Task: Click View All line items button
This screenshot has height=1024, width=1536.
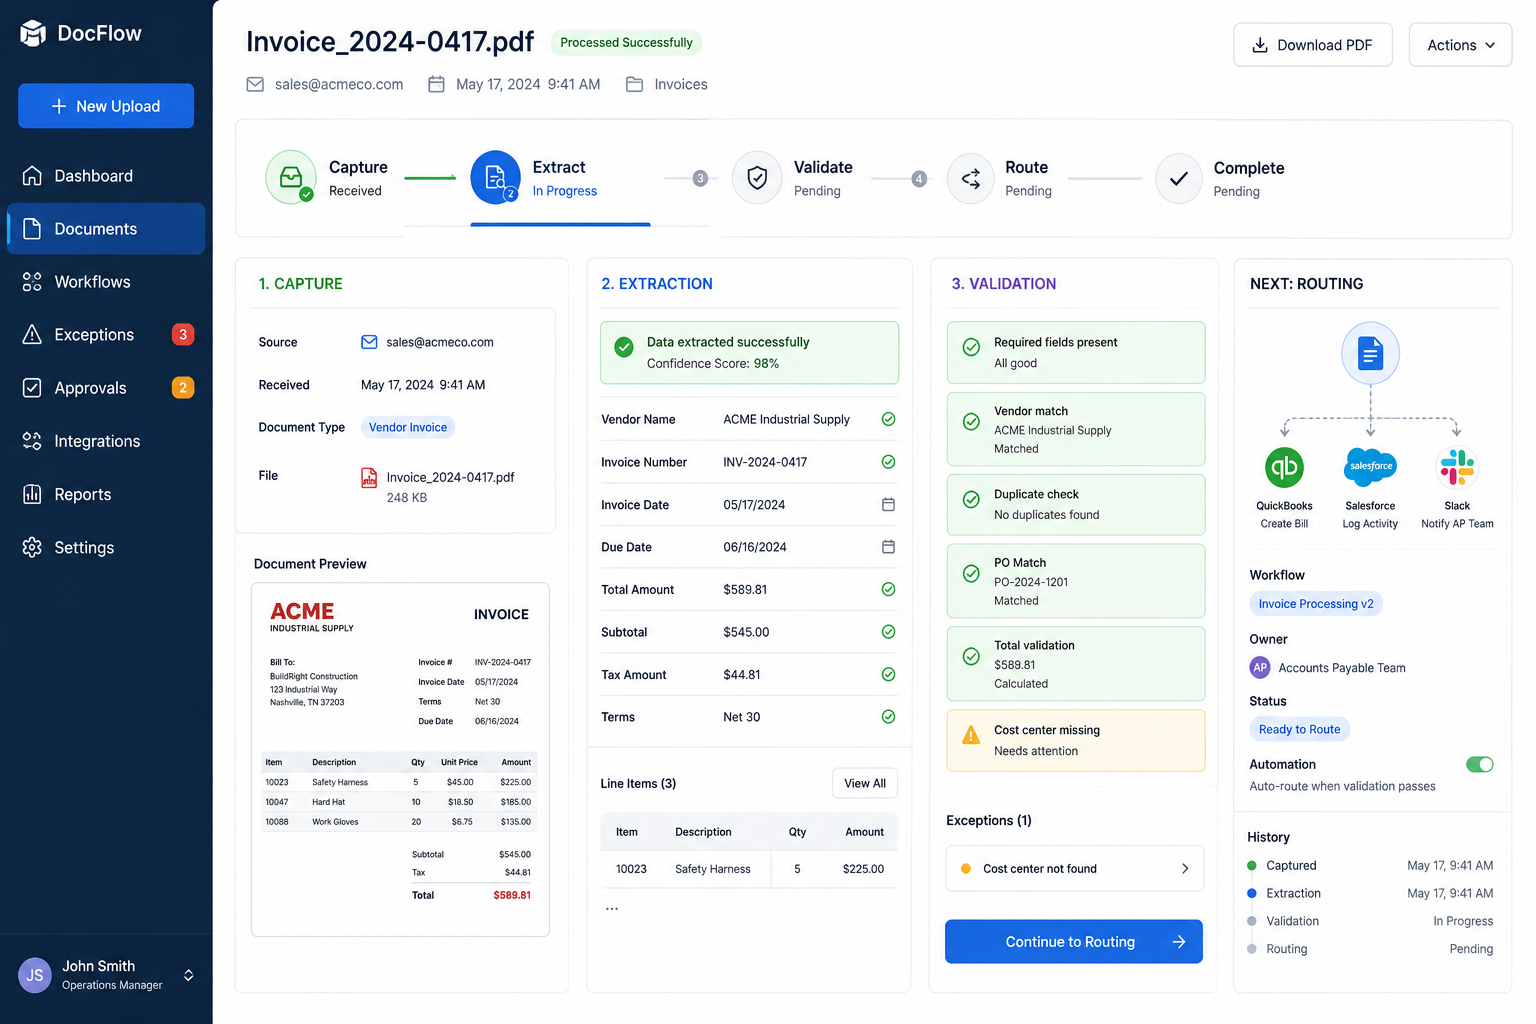Action: tap(865, 784)
